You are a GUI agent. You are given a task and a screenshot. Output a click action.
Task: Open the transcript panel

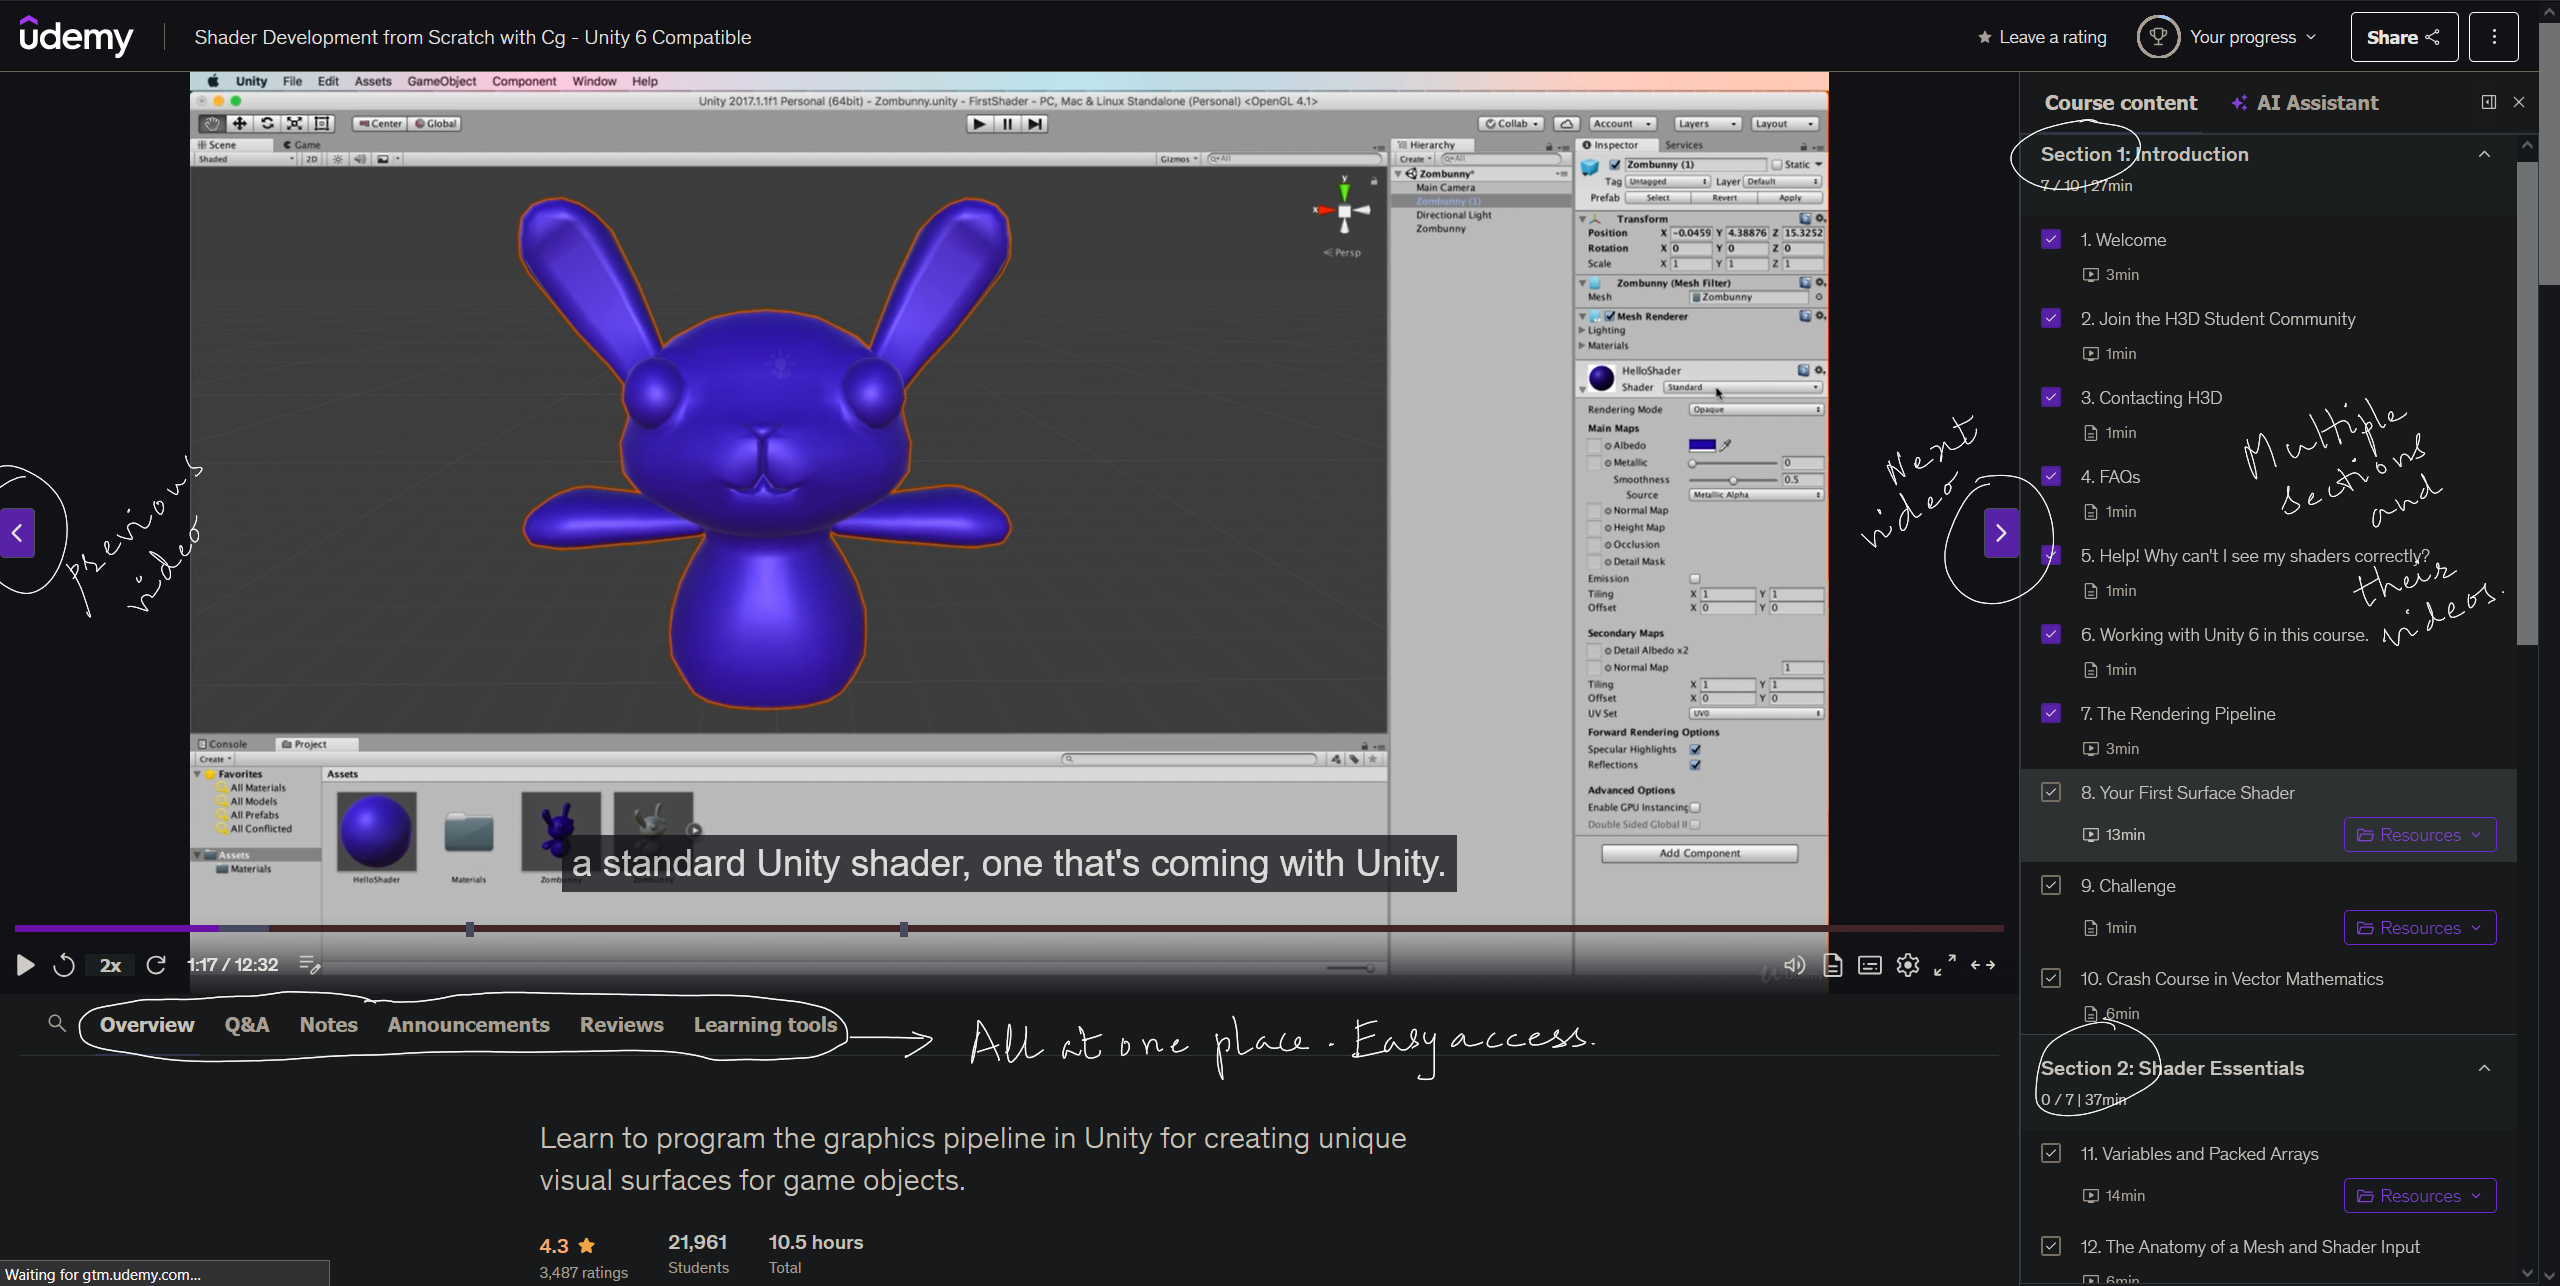(x=1832, y=965)
